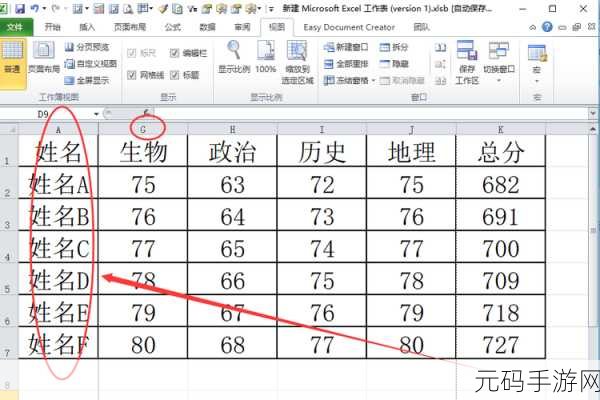
Task: Click cell 姓名C
Action: [58, 247]
